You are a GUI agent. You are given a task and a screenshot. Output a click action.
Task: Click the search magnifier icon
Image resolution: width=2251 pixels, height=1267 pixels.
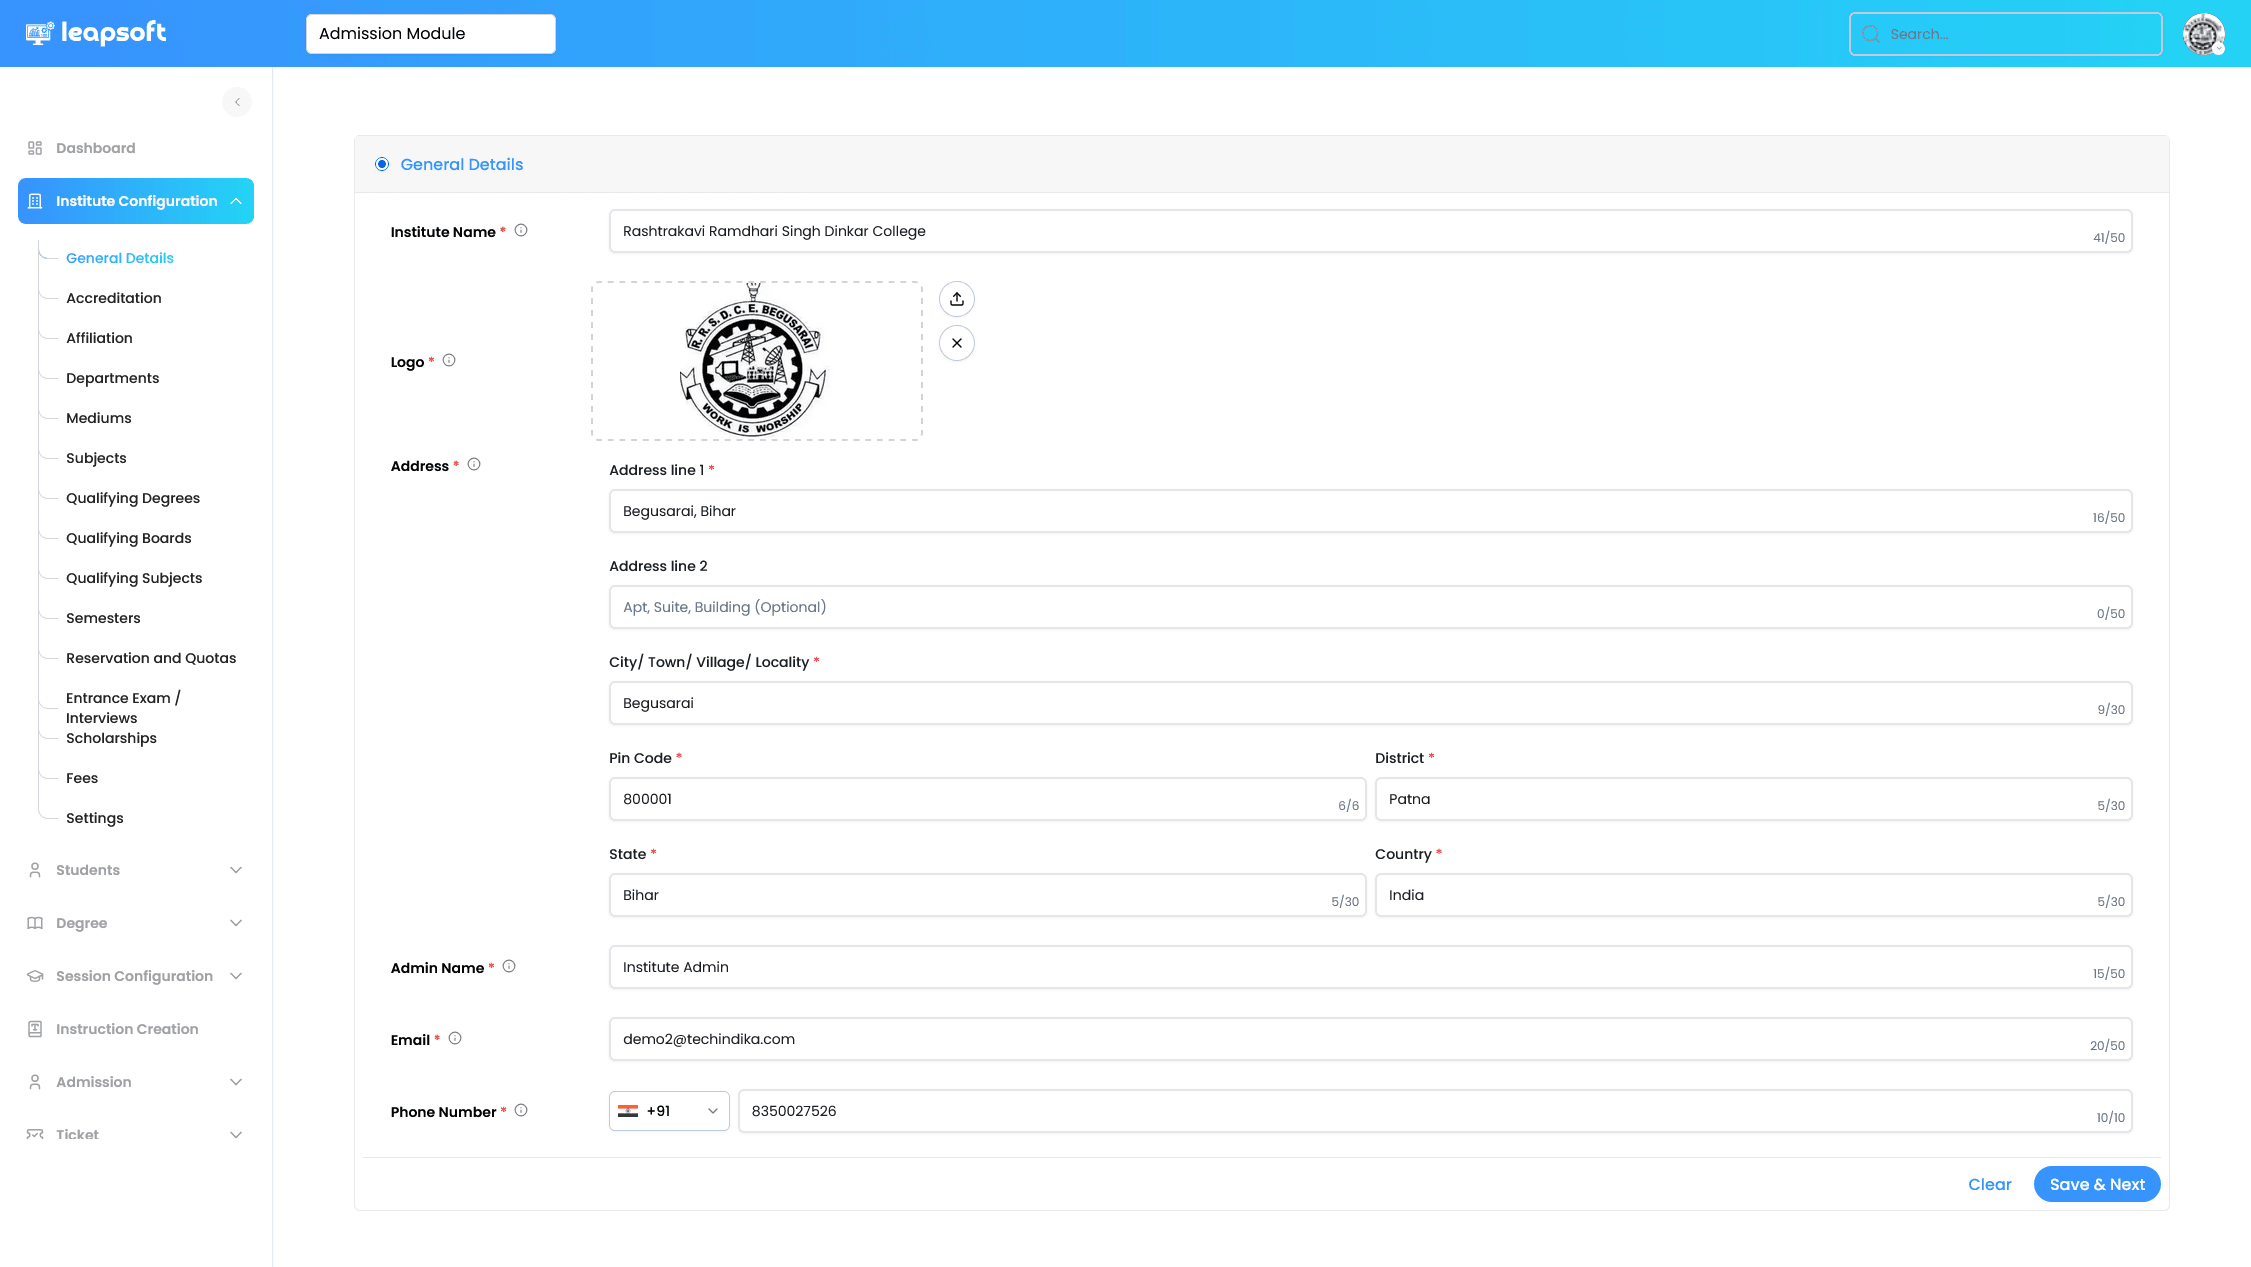(1870, 34)
